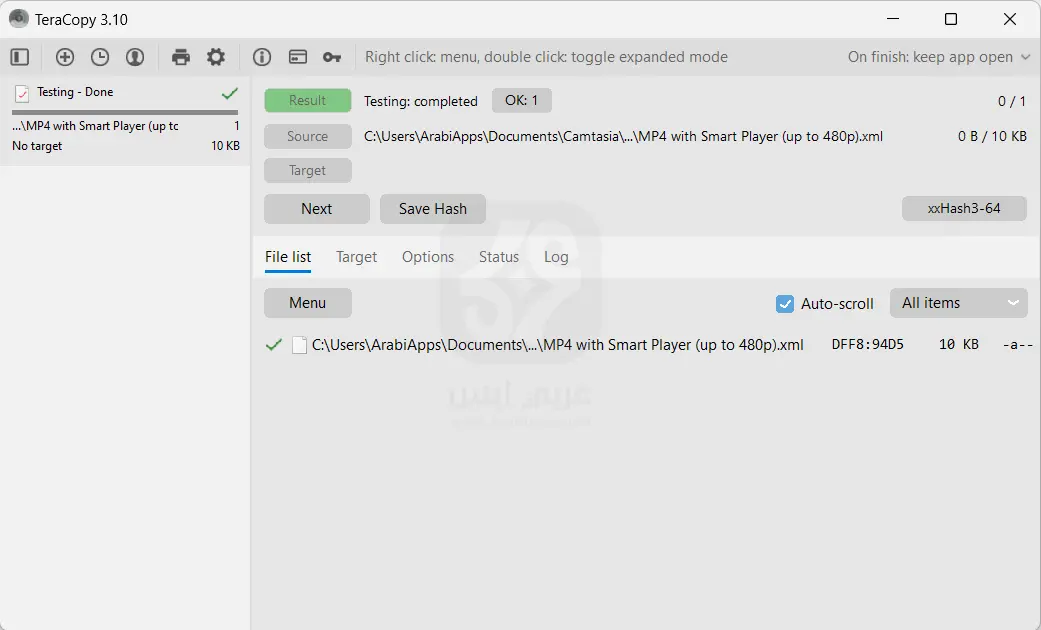The width and height of the screenshot is (1041, 630).
Task: Toggle the Auto-scroll checkbox
Action: click(x=785, y=303)
